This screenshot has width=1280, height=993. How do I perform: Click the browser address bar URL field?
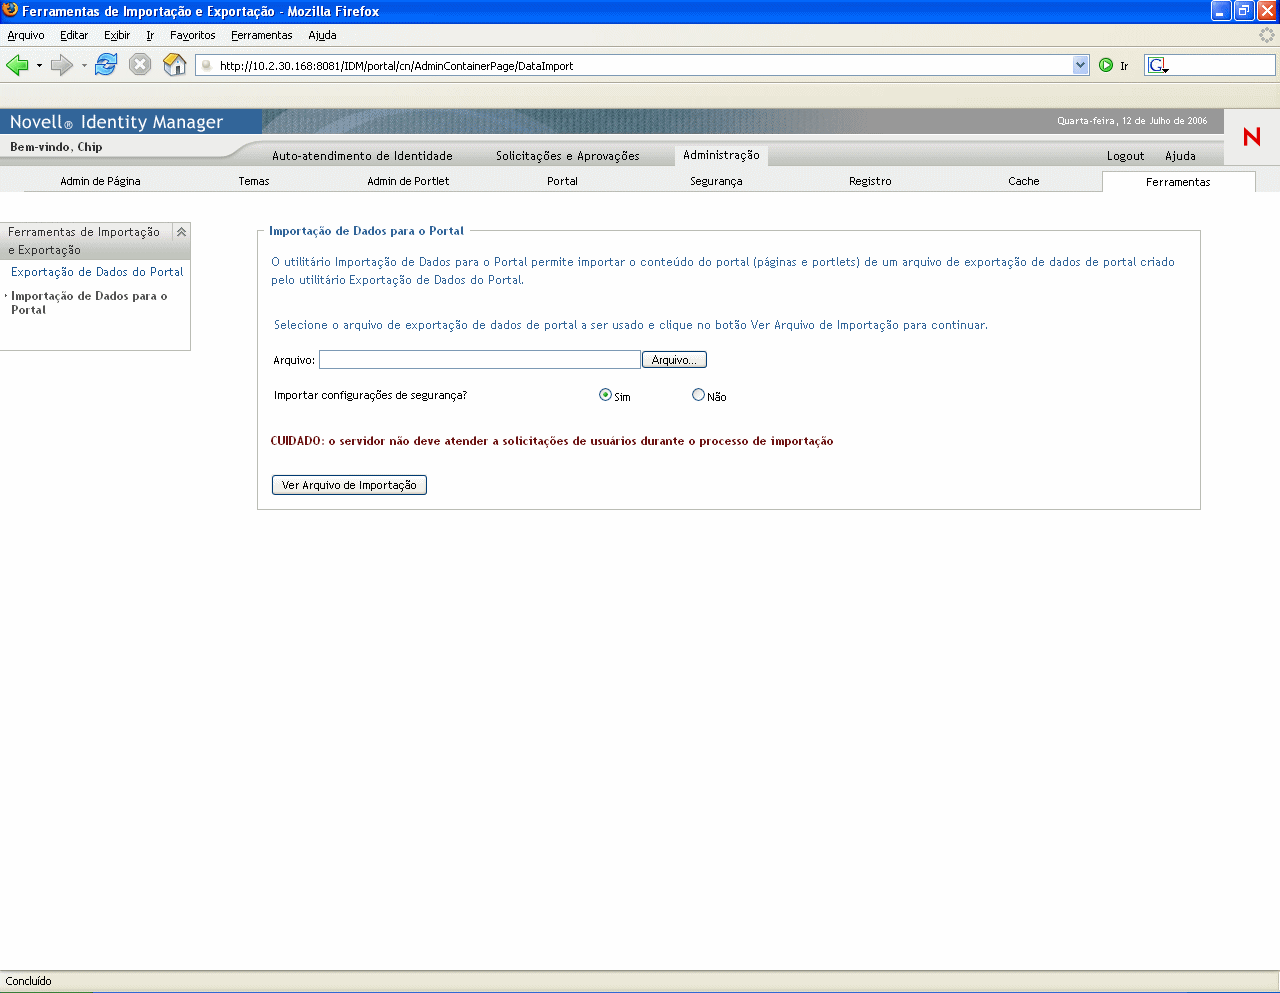[x=642, y=66]
